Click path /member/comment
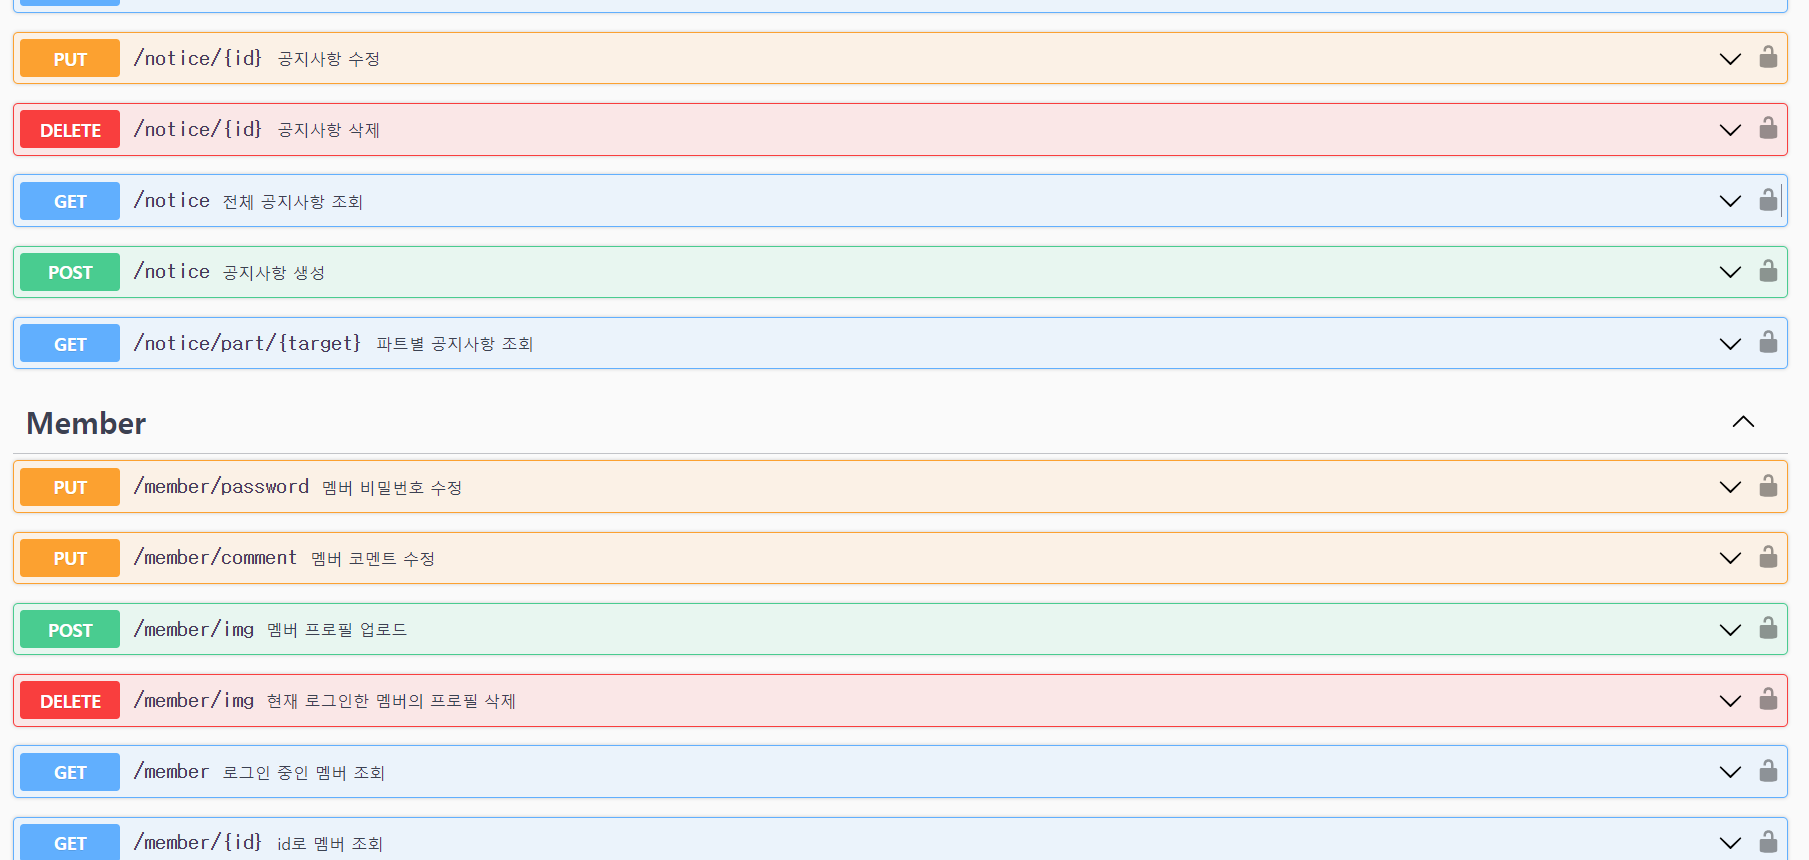The height and width of the screenshot is (860, 1809). [x=215, y=557]
